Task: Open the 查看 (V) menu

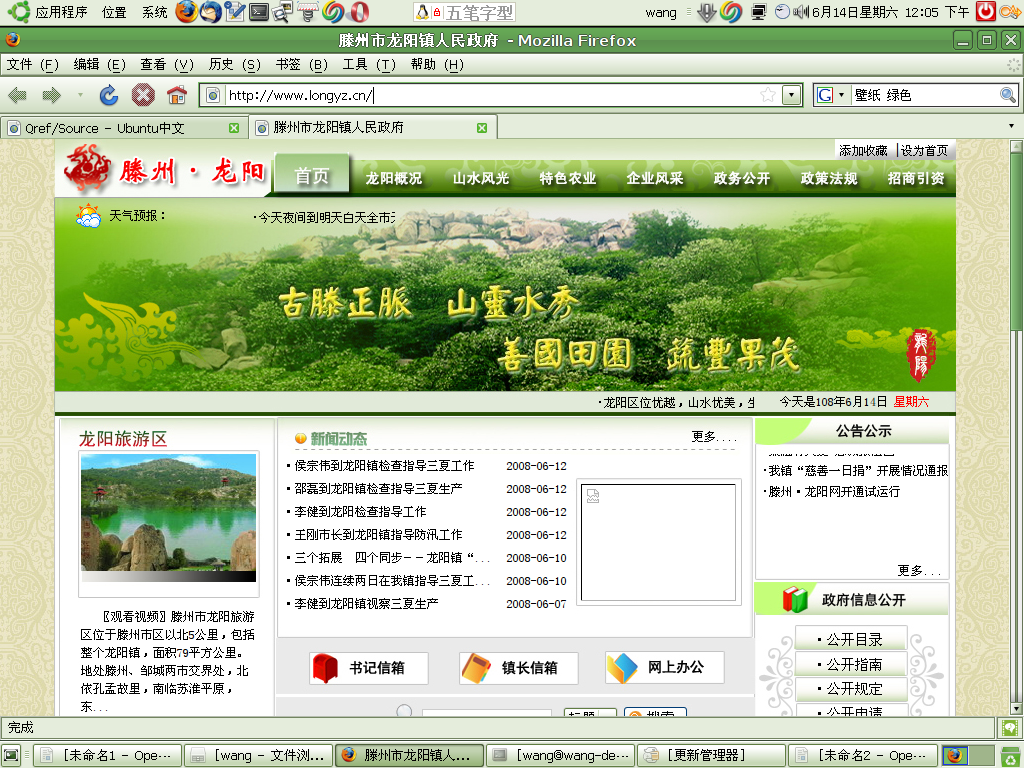Action: [167, 65]
